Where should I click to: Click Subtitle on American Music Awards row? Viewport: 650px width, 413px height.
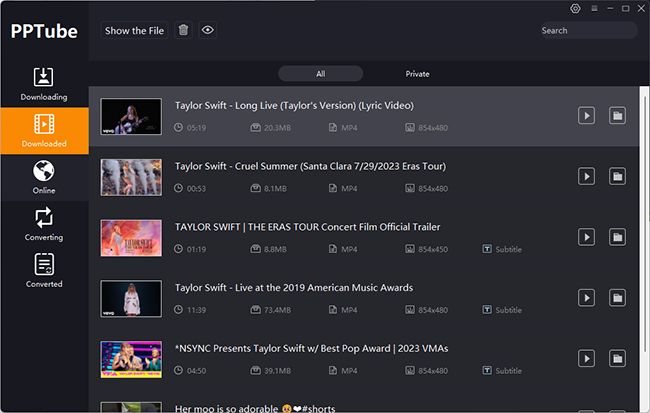tap(502, 310)
